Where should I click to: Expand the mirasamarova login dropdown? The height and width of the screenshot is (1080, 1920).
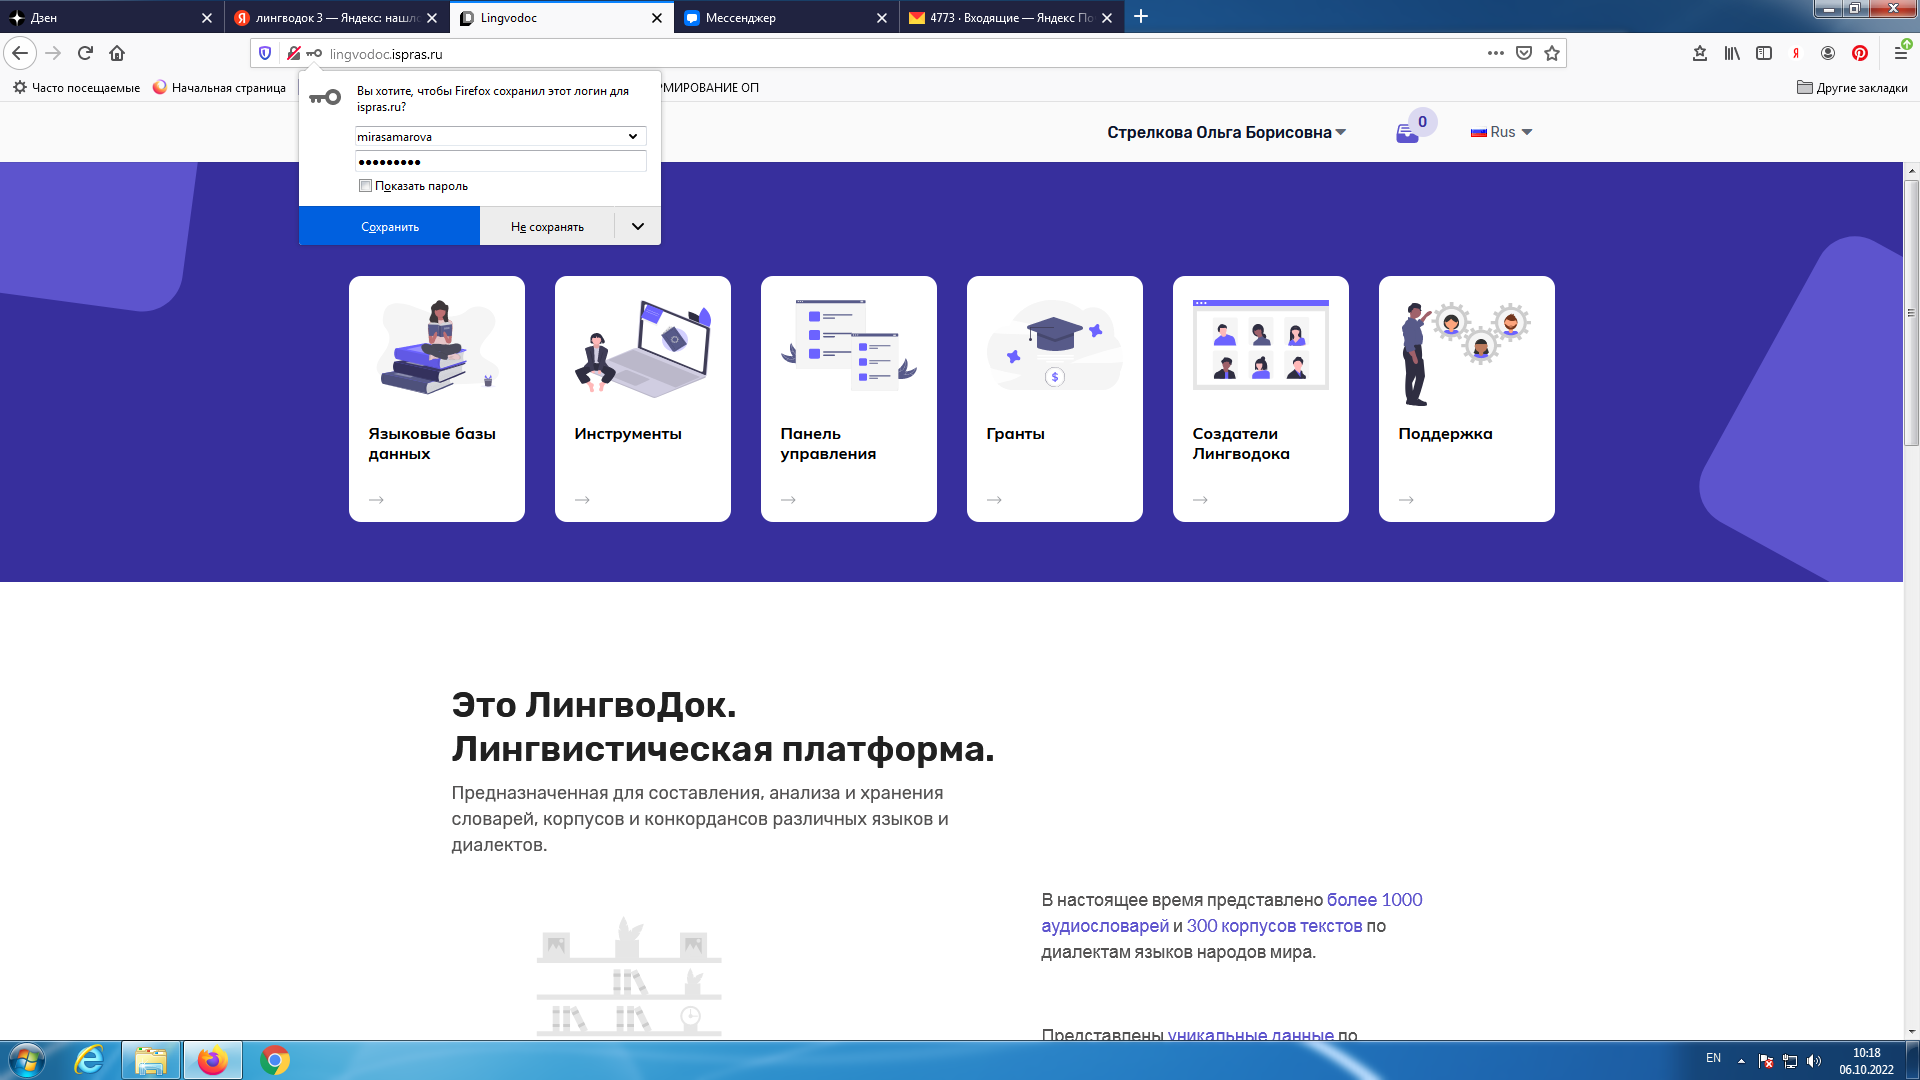pyautogui.click(x=633, y=136)
